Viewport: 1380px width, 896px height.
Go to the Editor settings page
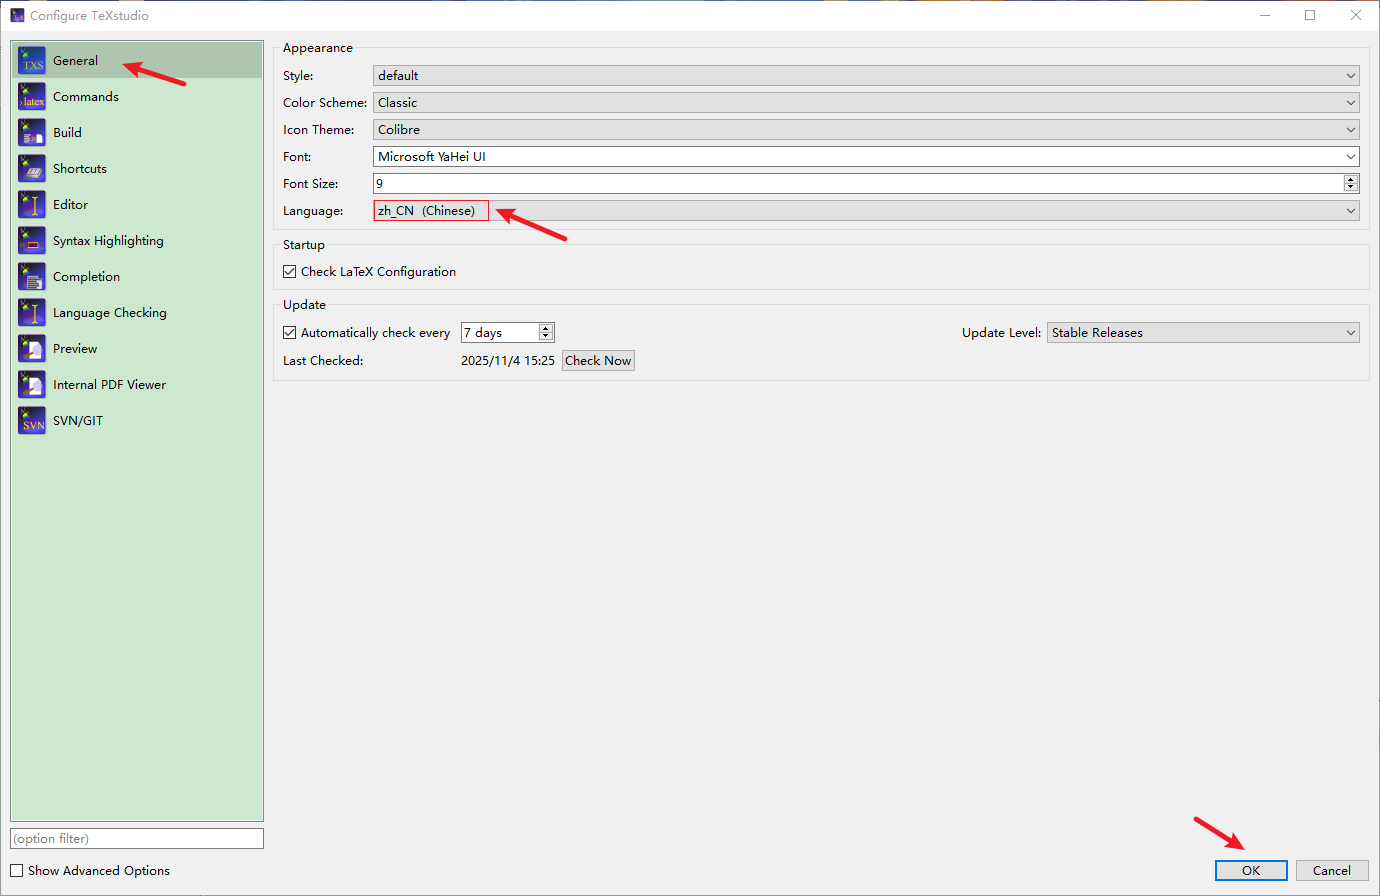point(137,205)
